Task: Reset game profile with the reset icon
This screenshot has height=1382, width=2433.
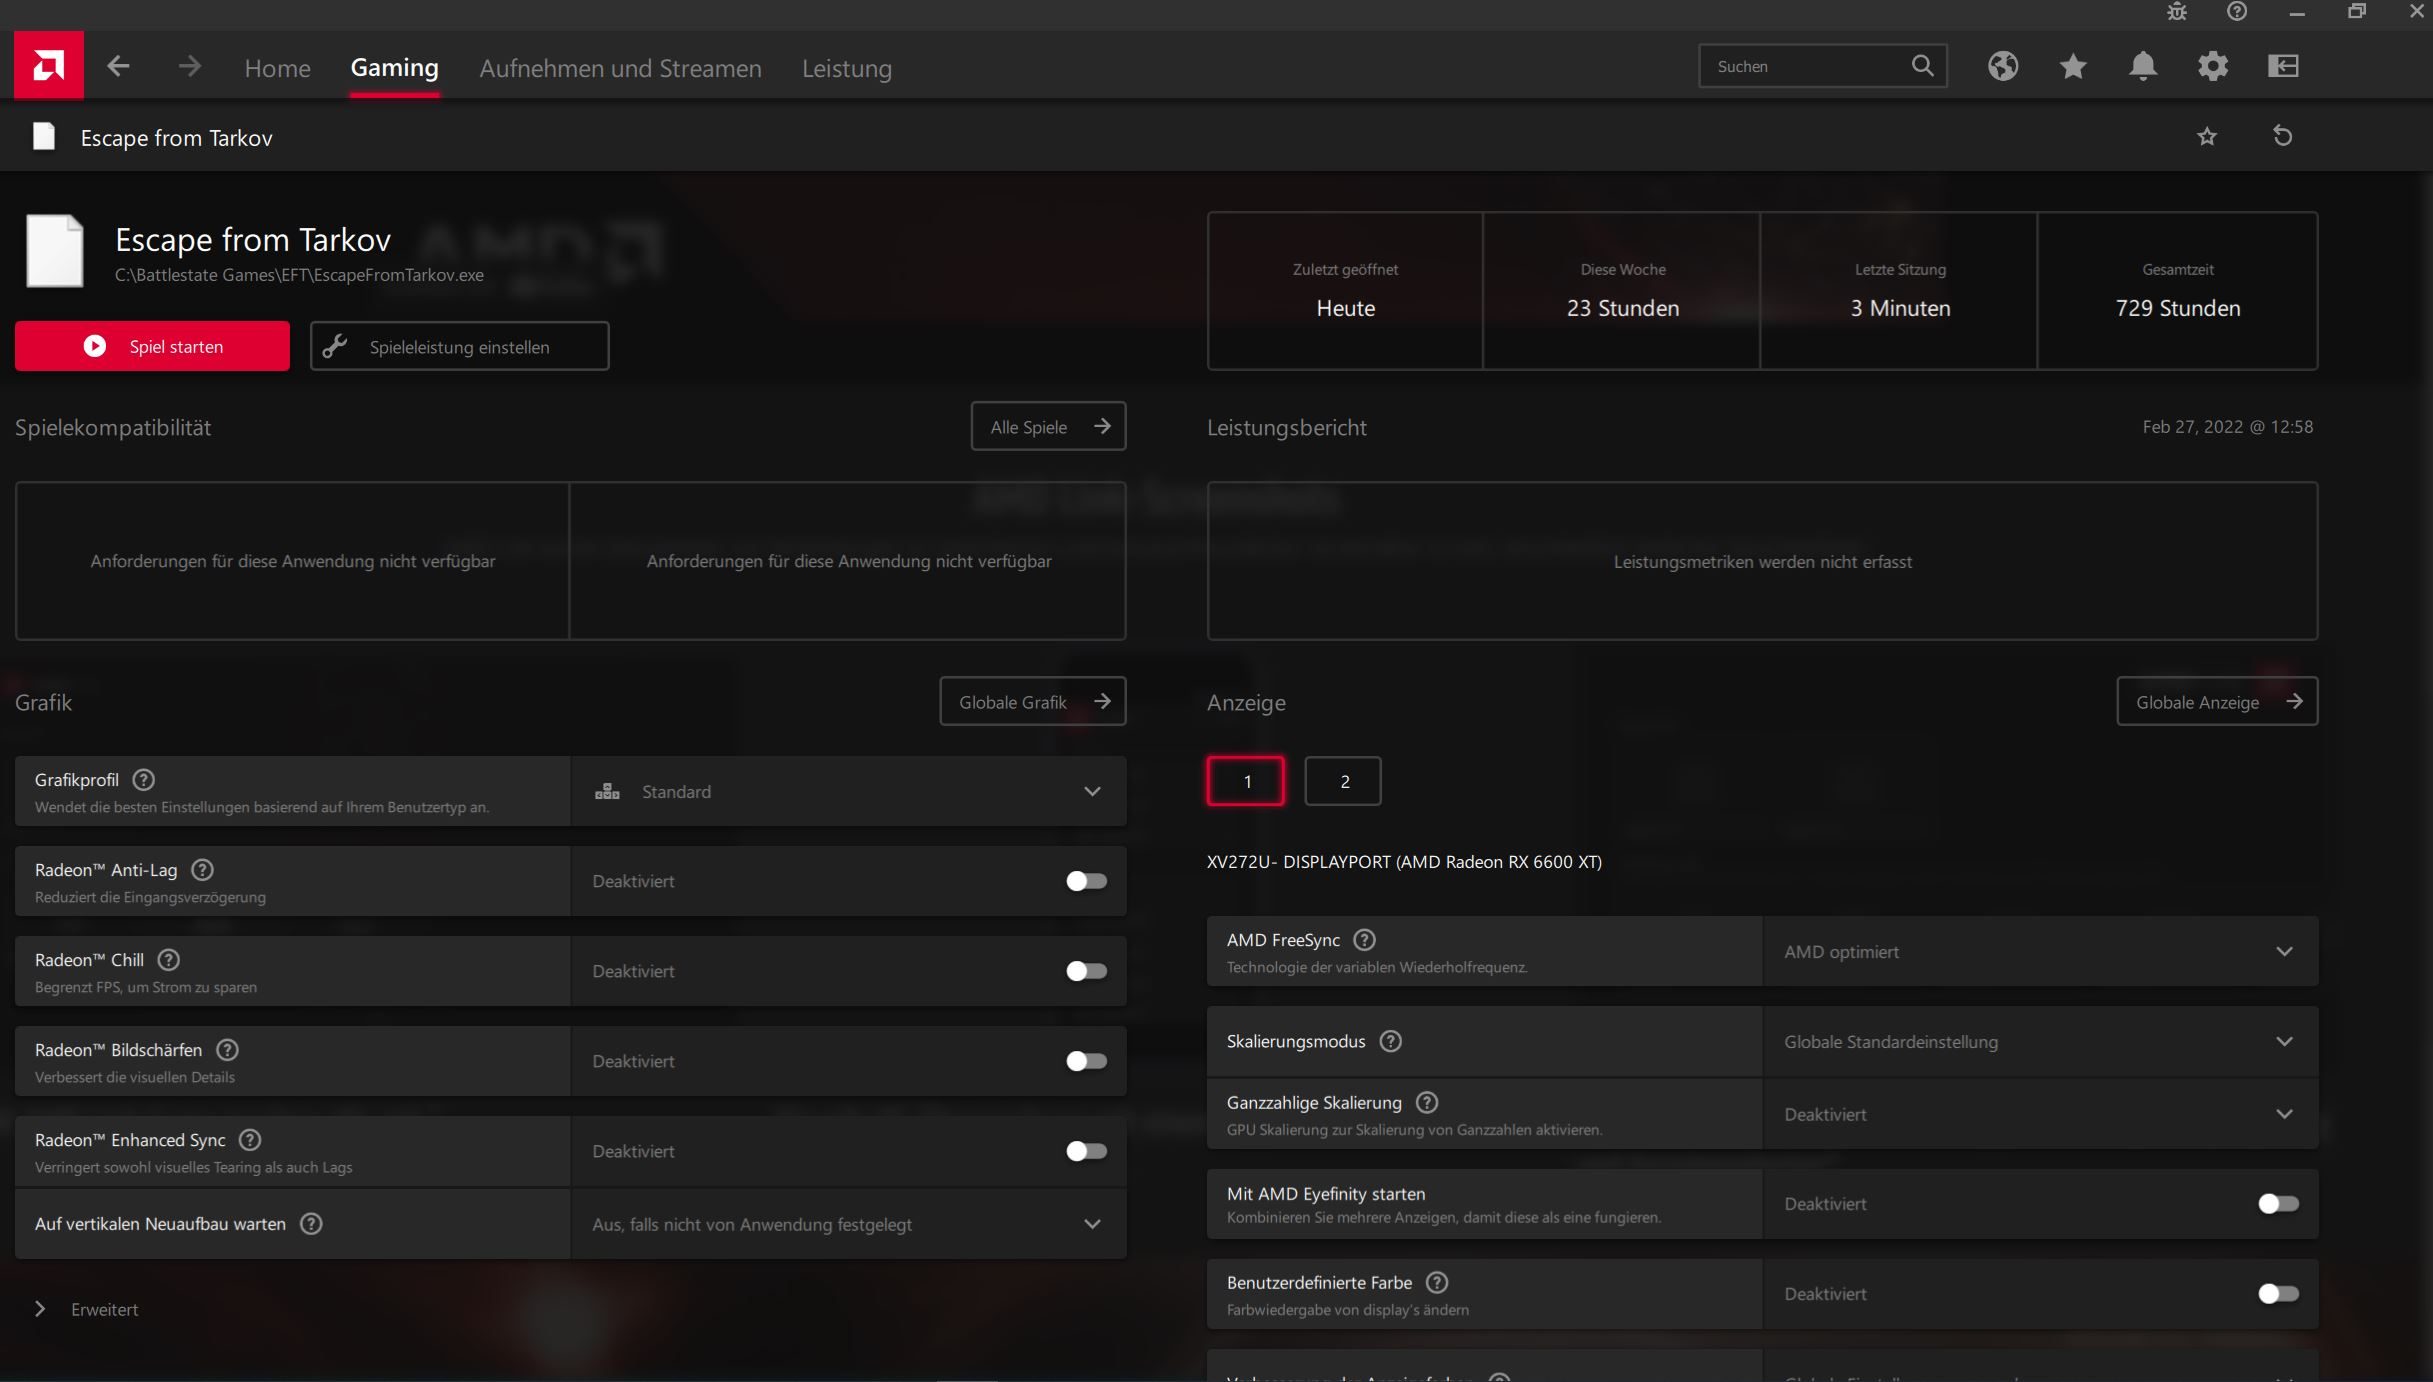Action: (2282, 136)
